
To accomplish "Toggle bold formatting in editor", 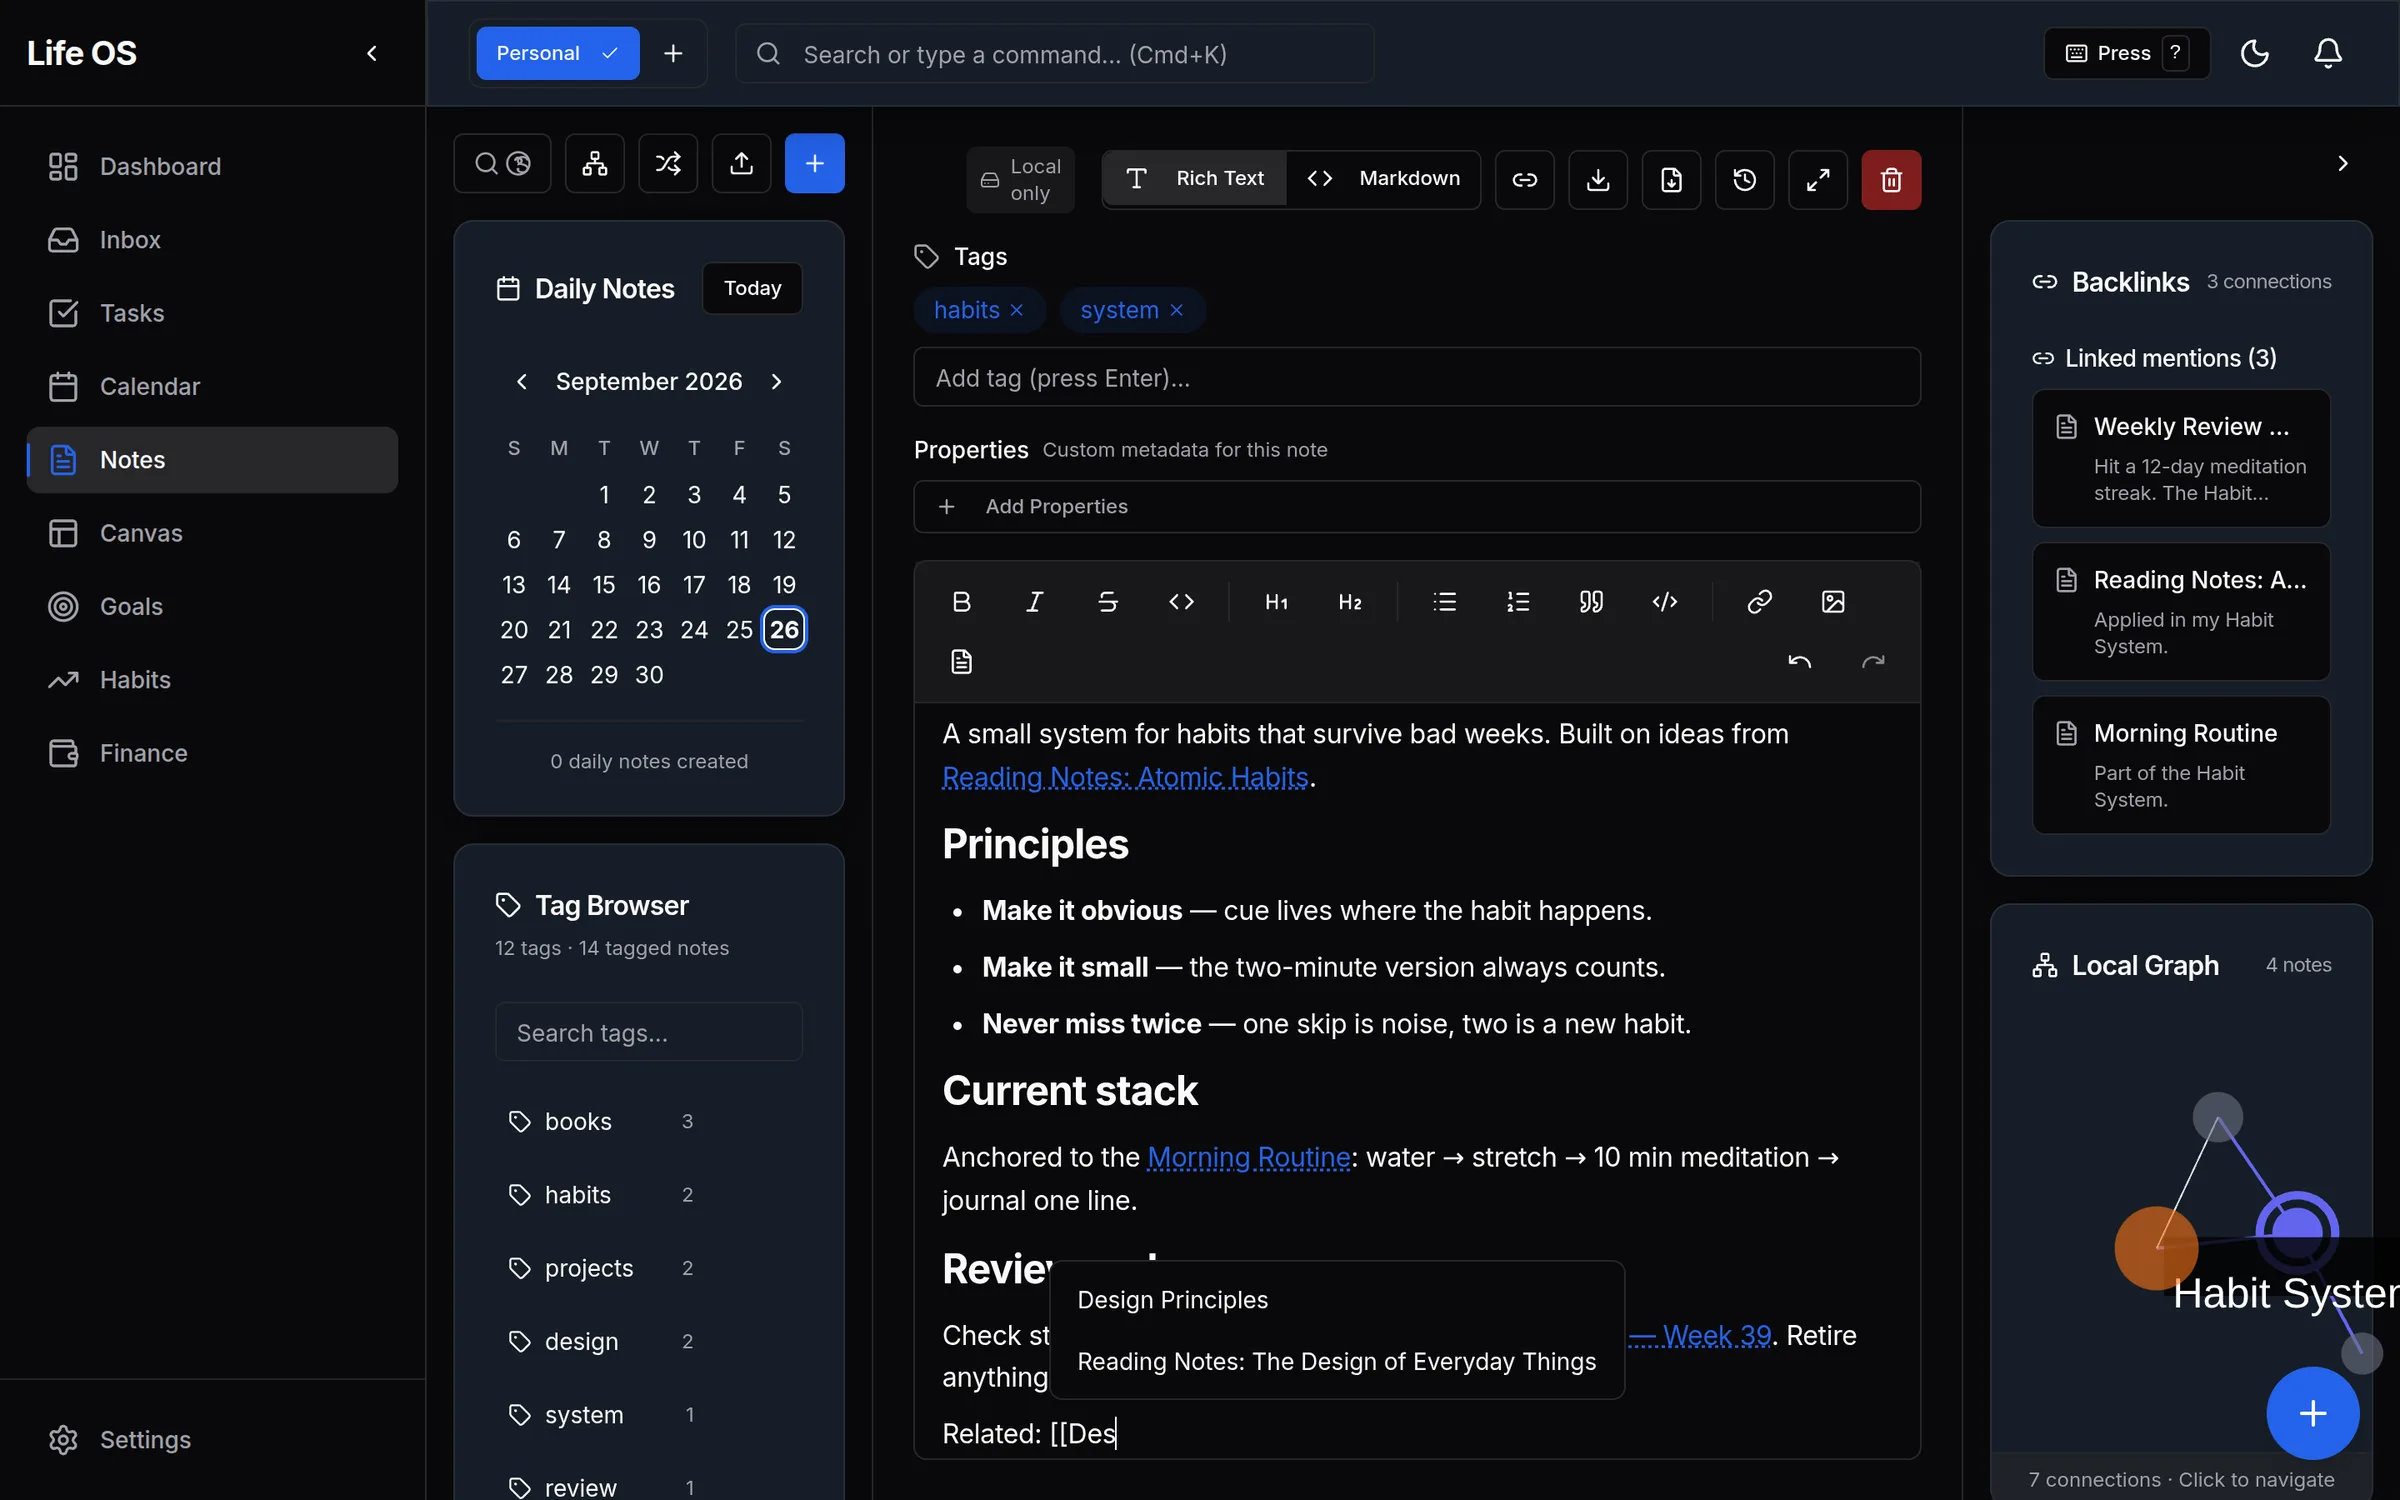I will coord(961,601).
